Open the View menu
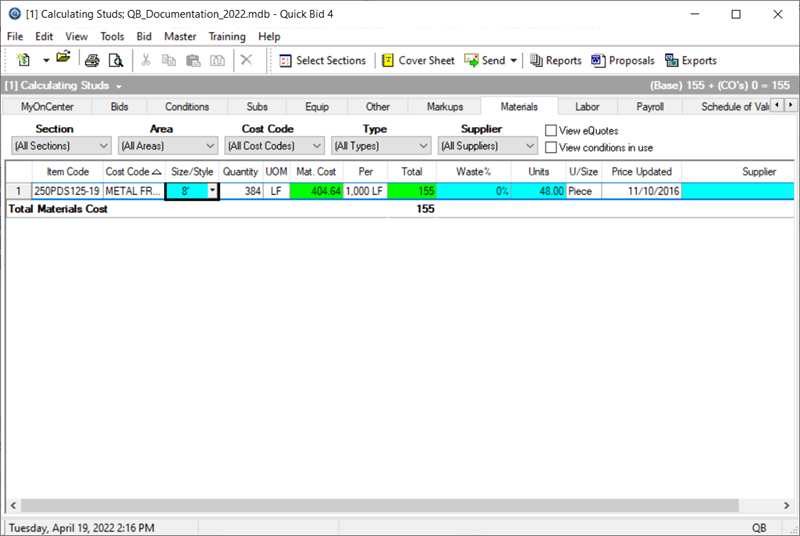Screen dimensions: 800x536 coord(76,37)
